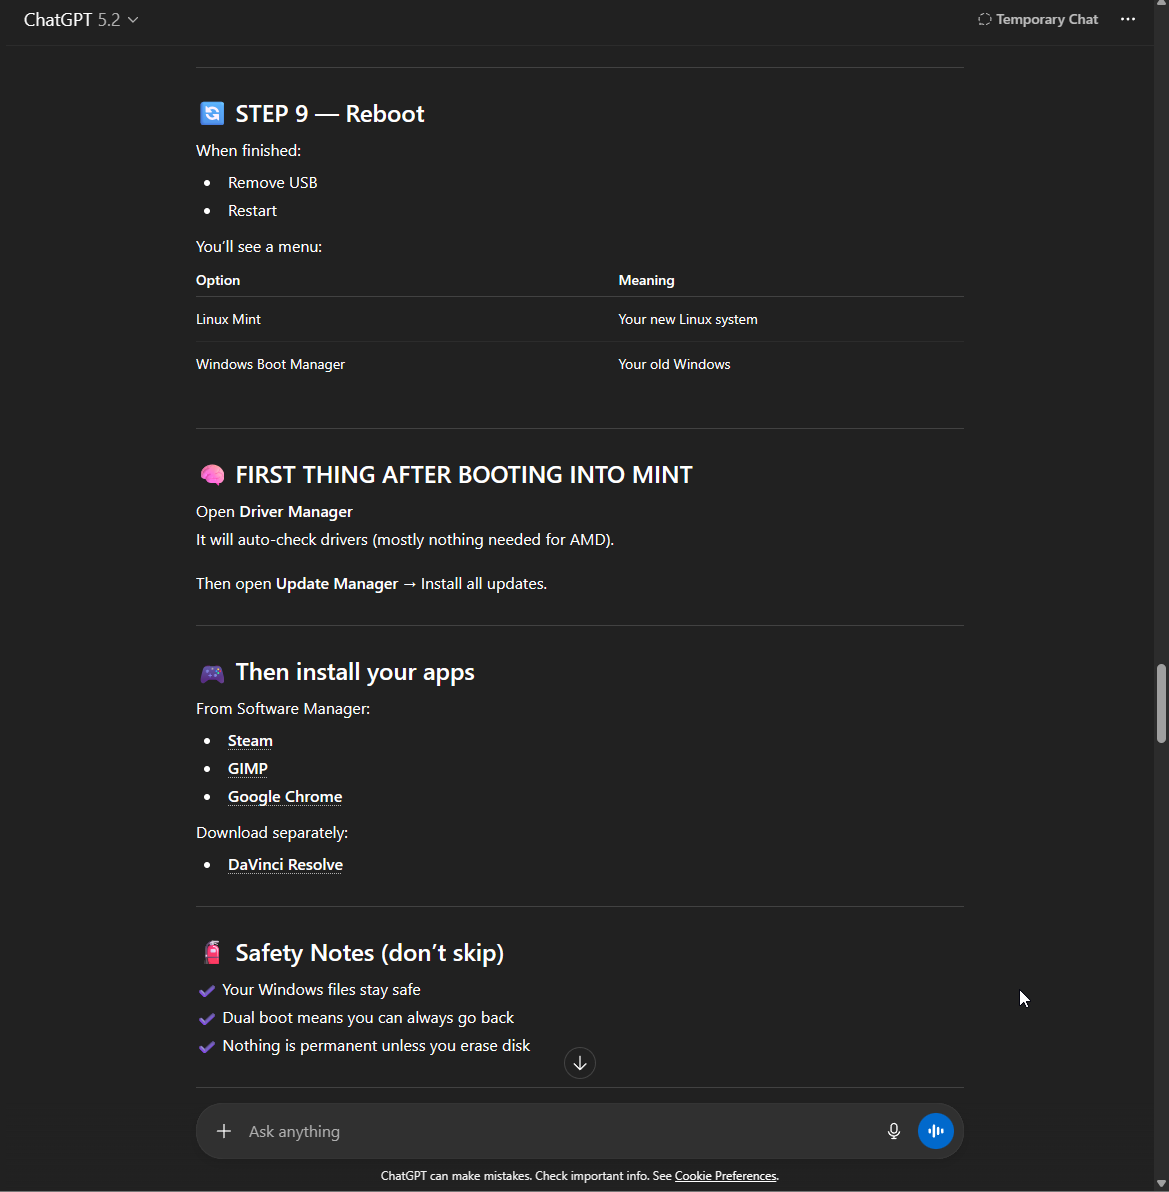This screenshot has height=1192, width=1169.
Task: Click the fire extinguisher emoji beside Safety Notes
Action: pos(212,953)
